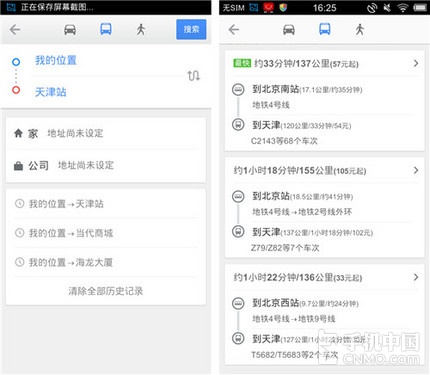430x375 pixels.
Task: Click train icon beside 到天津 137公里
Action: tap(238, 231)
